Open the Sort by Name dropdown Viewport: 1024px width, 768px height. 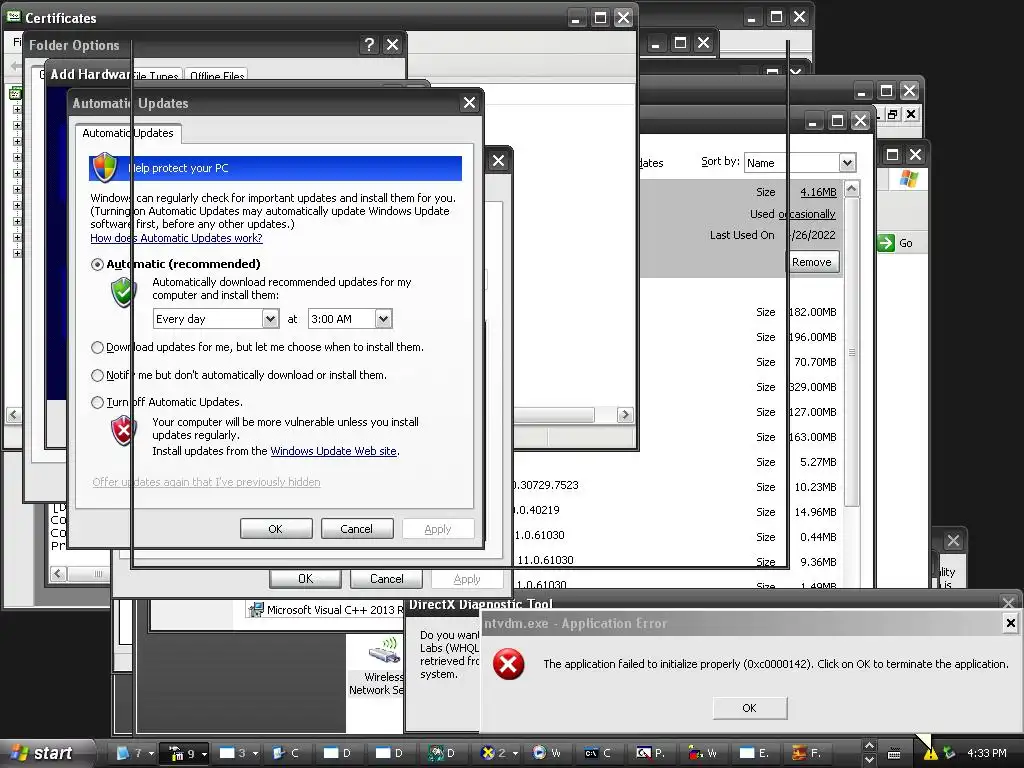tap(847, 163)
